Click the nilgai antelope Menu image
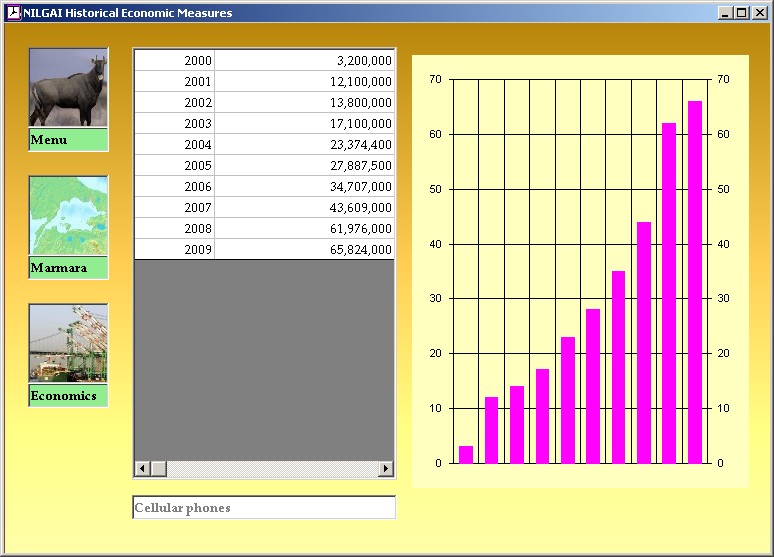The height and width of the screenshot is (557, 774). coord(68,88)
